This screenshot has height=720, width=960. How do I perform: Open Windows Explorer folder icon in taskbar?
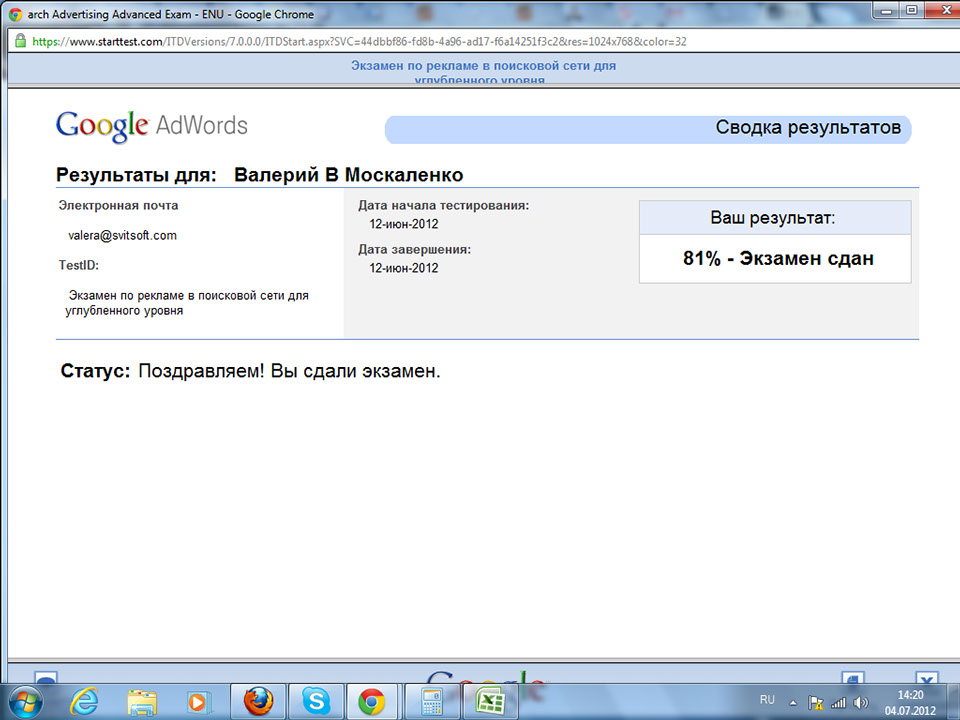coord(141,702)
